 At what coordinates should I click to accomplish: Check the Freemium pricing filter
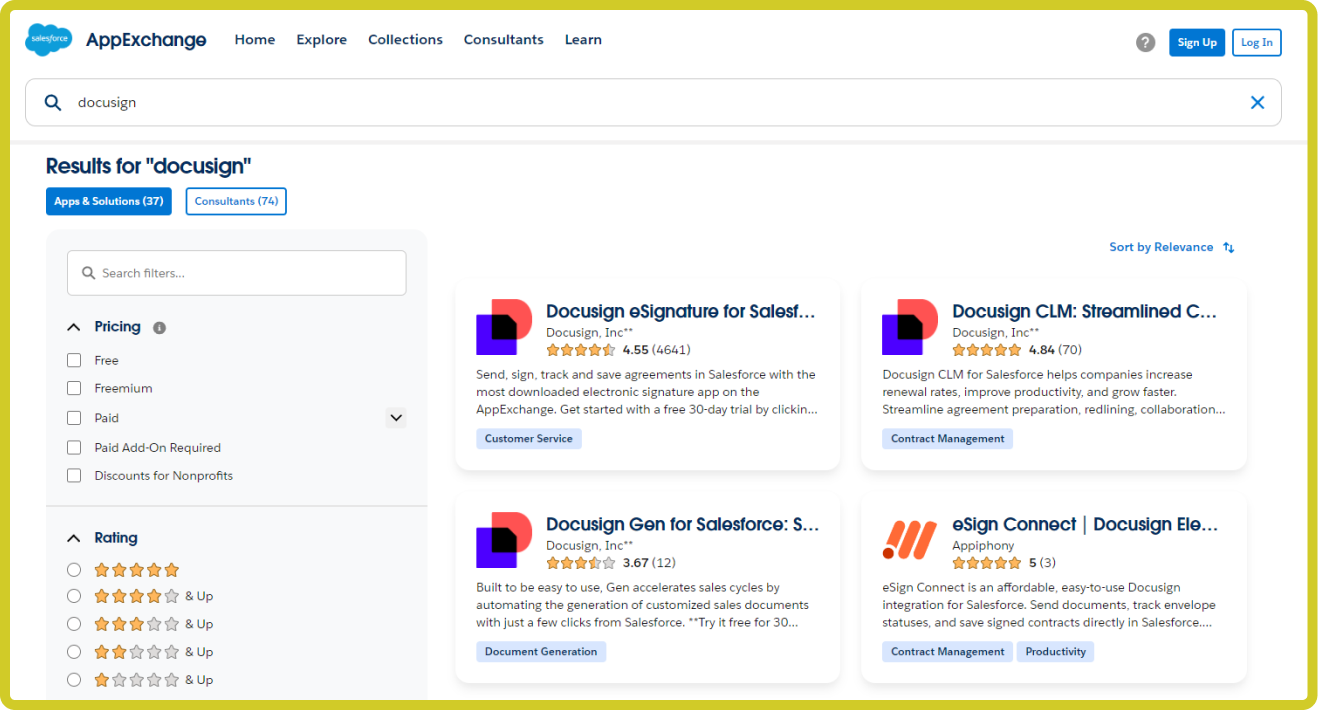click(x=74, y=388)
